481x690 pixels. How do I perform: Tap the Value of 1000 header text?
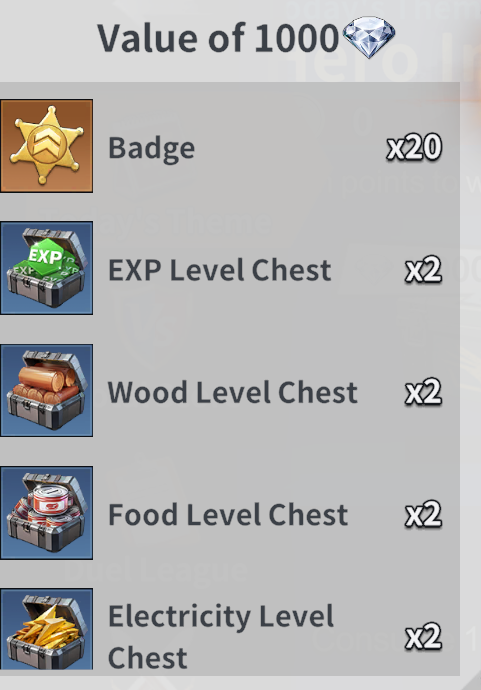218,38
